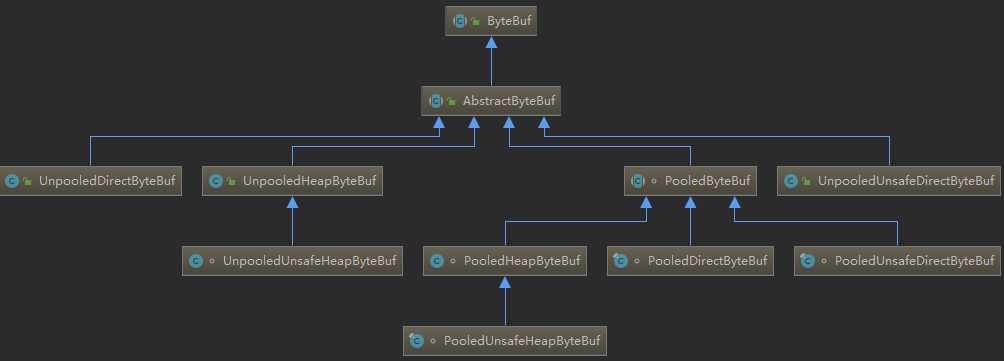This screenshot has width=1004, height=361.
Task: Select the PooledByteBuf node label
Action: [708, 181]
